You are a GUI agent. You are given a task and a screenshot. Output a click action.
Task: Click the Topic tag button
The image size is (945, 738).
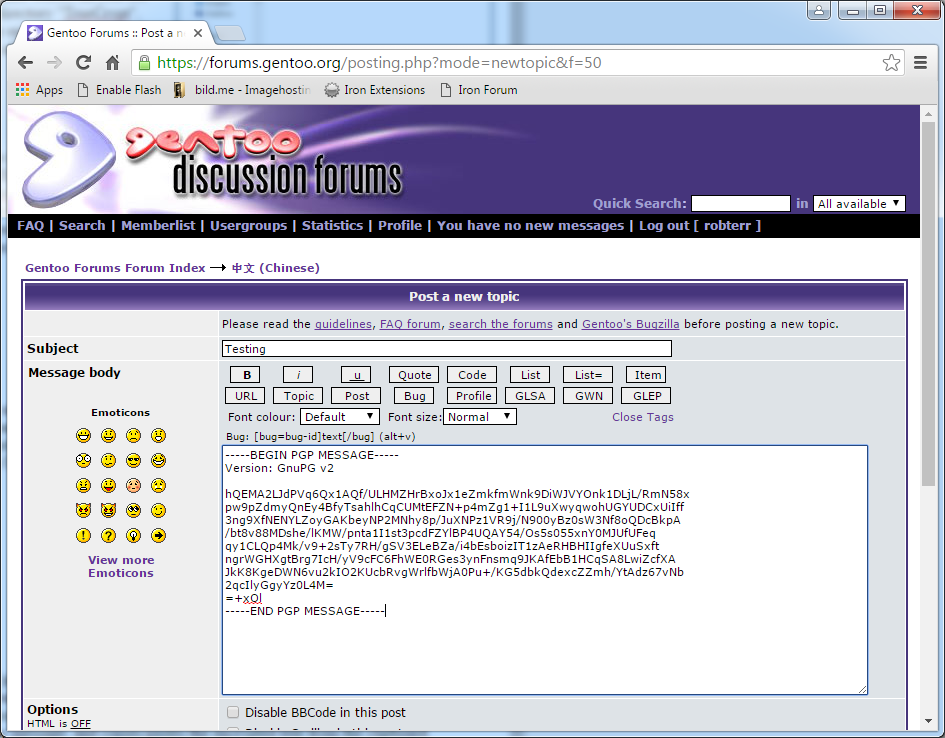(298, 396)
